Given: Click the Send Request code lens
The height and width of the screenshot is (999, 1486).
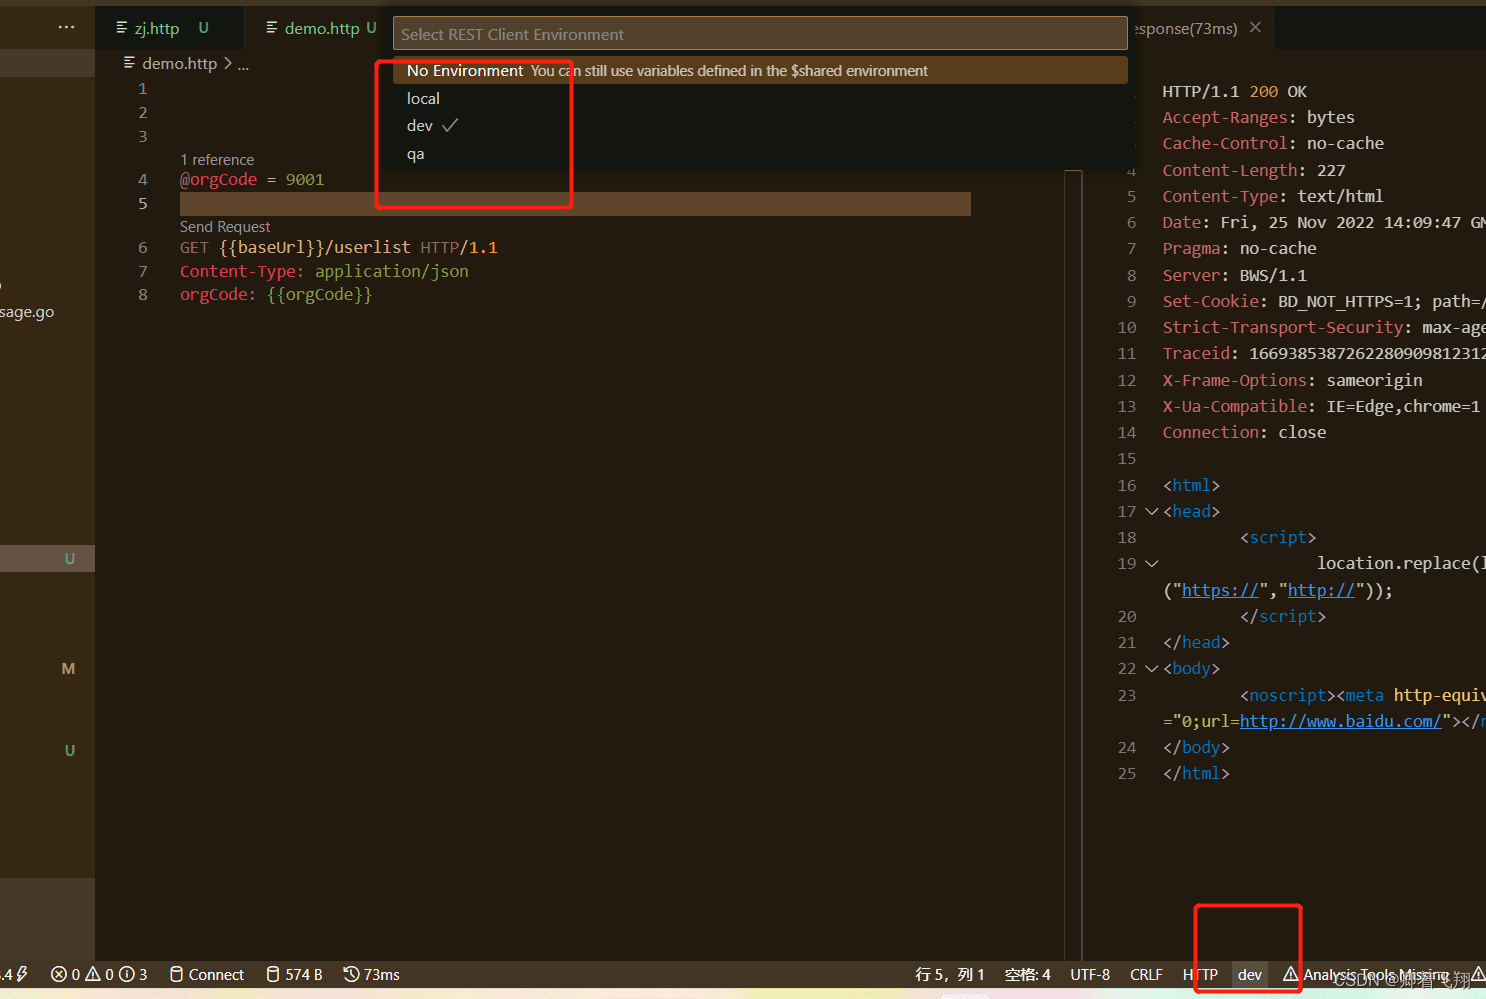Looking at the screenshot, I should click(225, 227).
